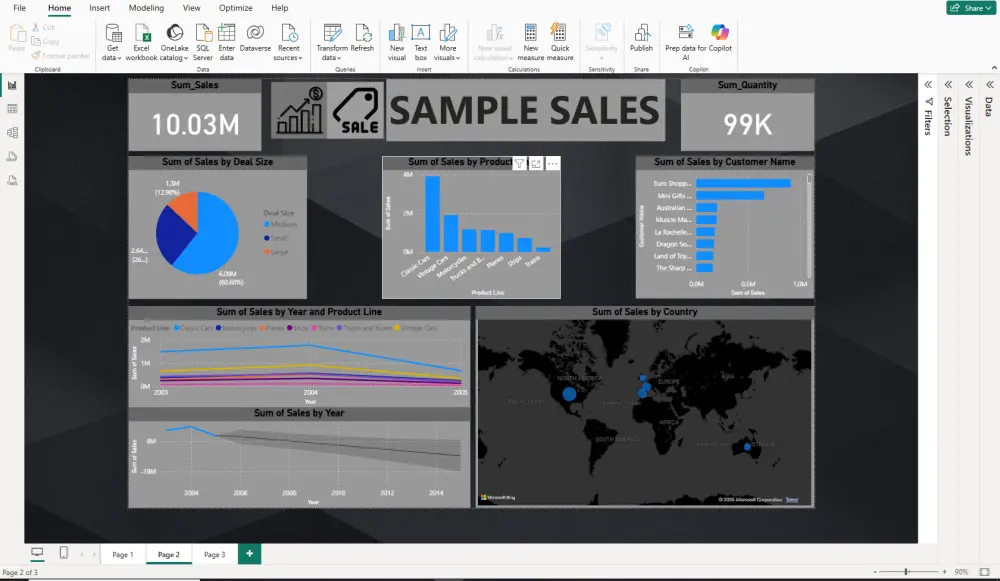Select the Page 3 tab
Viewport: 1000px width, 581px height.
point(215,553)
